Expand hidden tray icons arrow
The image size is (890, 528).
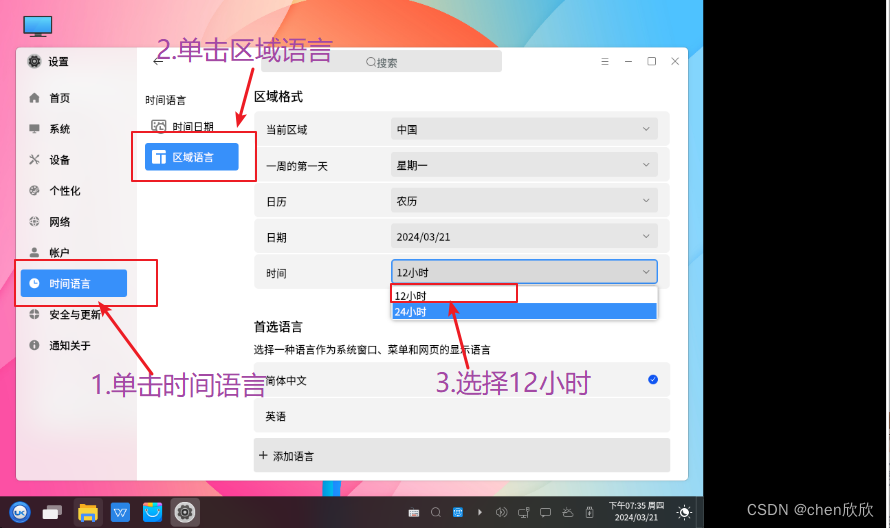[480, 513]
